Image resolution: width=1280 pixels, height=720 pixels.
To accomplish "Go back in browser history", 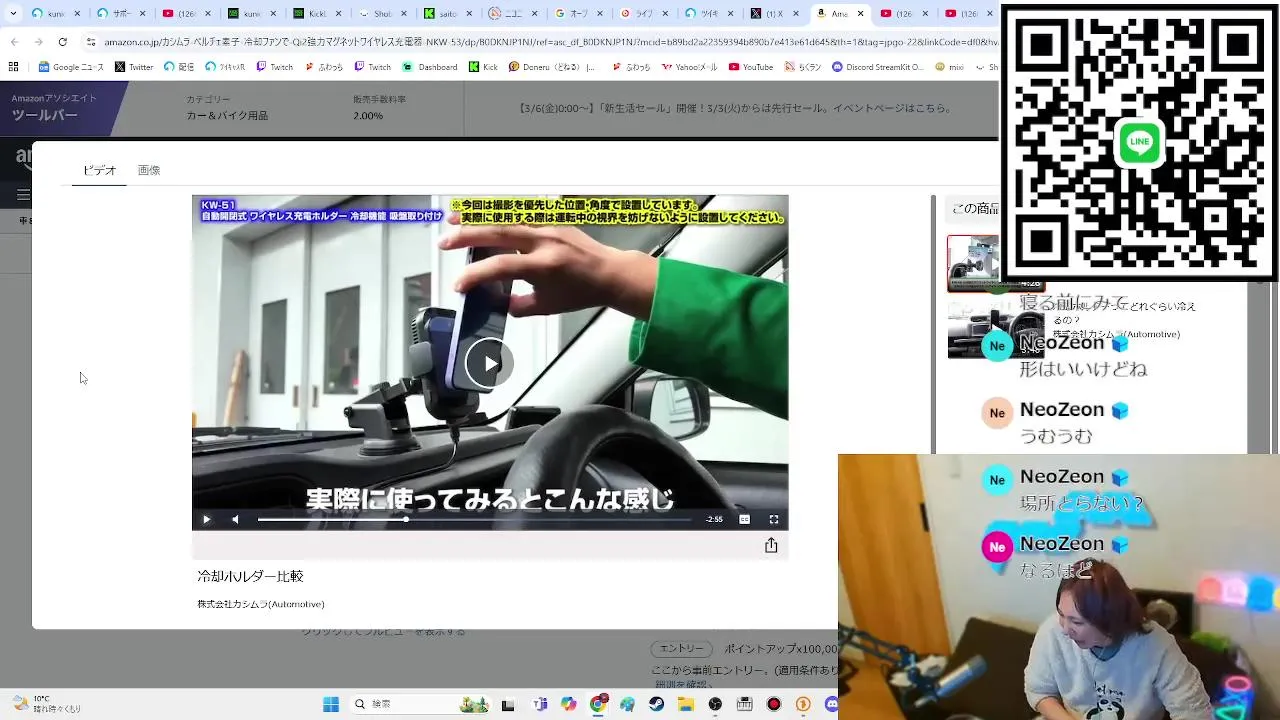I will (x=13, y=42).
